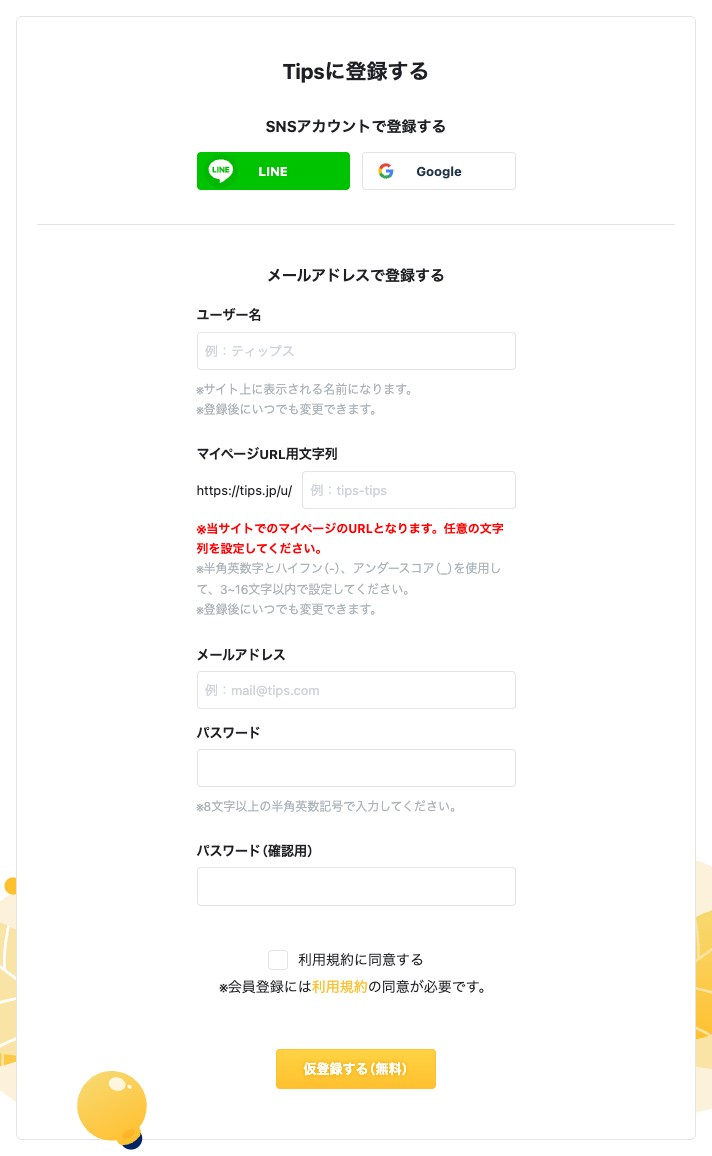Submit with 仮登録する(無料) button

coord(356,1069)
